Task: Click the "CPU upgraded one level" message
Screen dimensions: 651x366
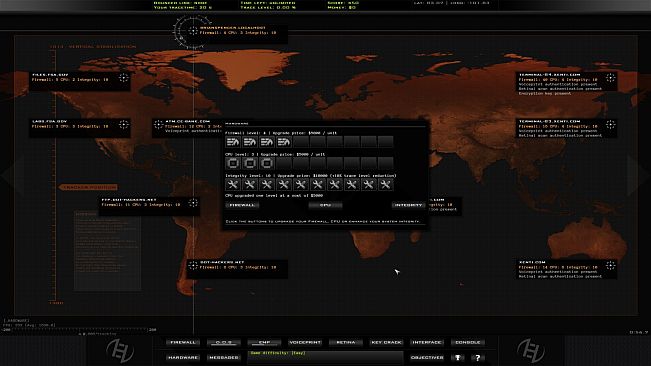Action: (x=274, y=195)
